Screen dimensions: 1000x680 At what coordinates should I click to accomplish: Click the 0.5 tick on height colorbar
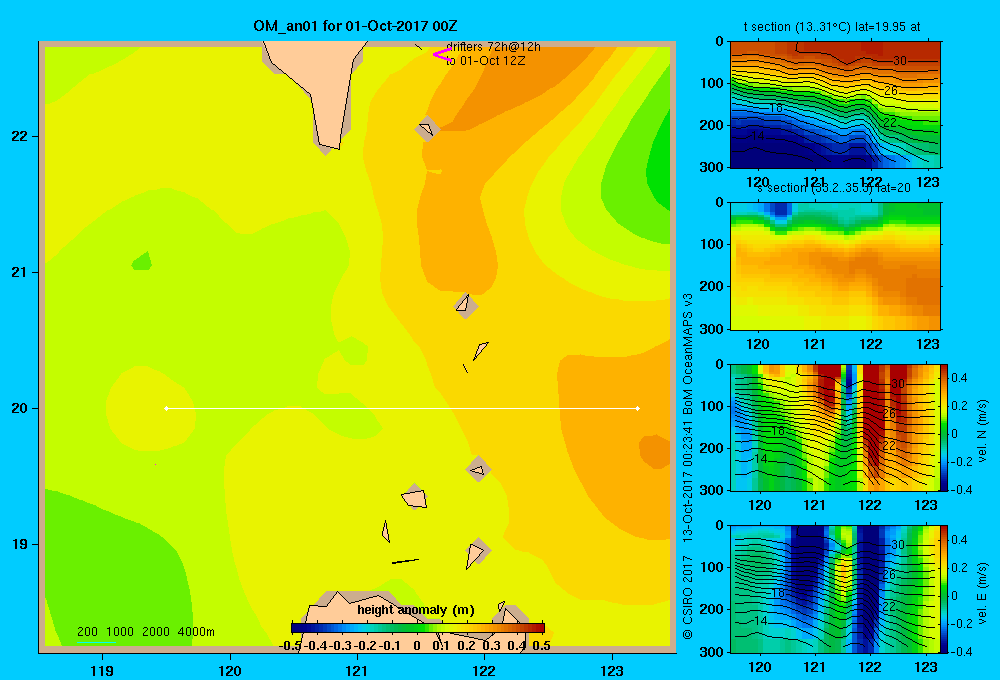[541, 646]
